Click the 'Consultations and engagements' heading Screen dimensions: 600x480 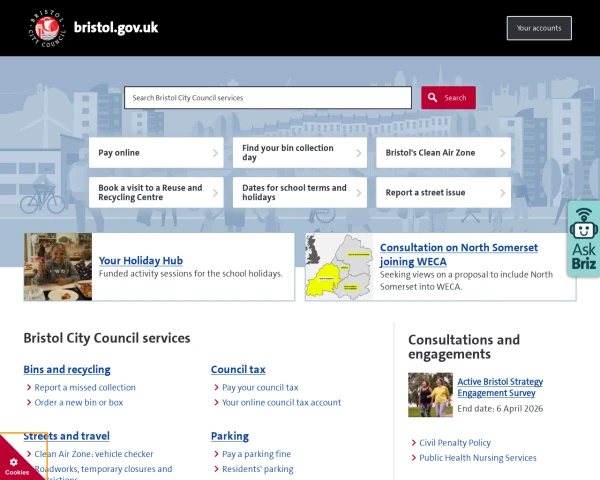point(464,347)
